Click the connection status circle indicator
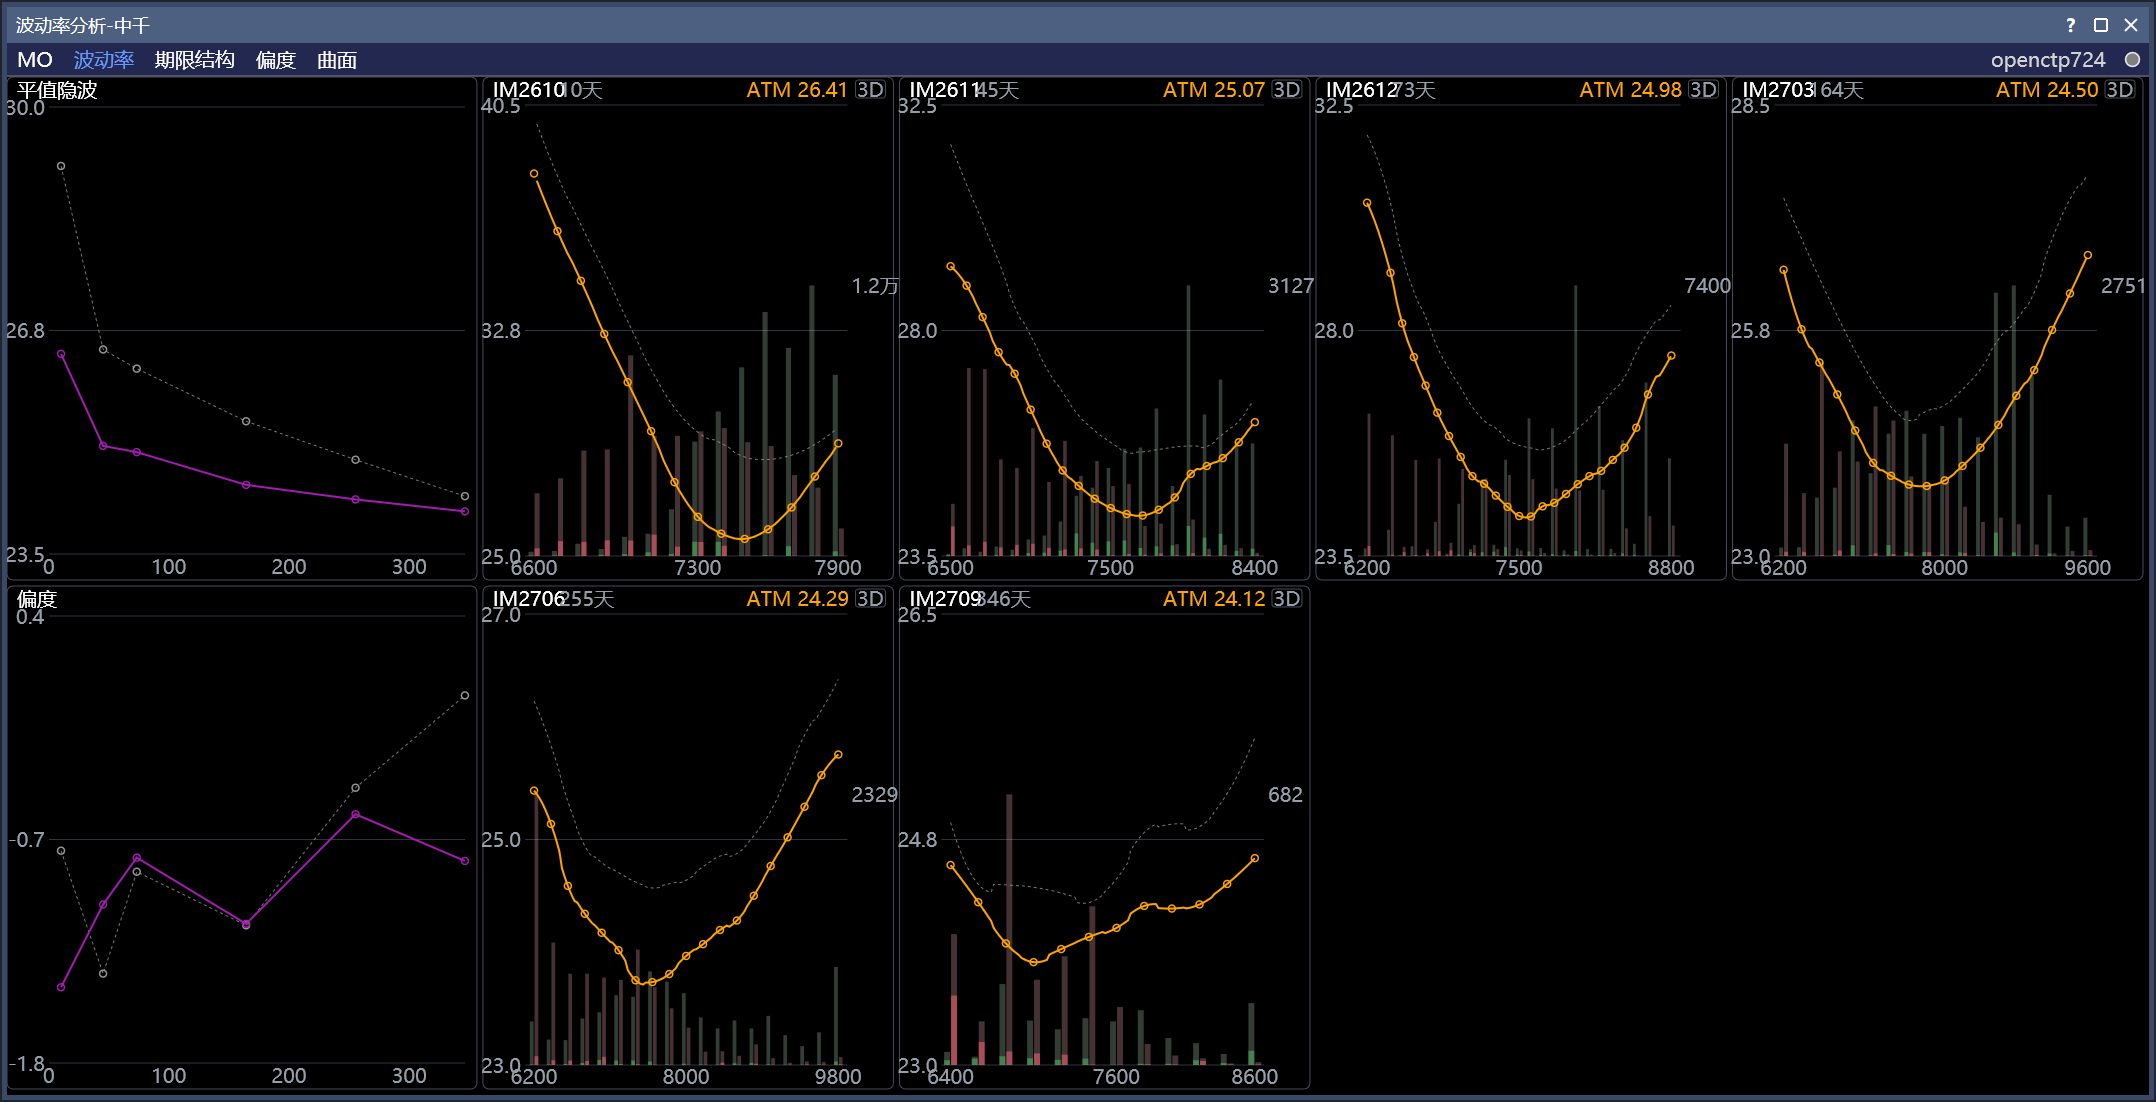Image resolution: width=2156 pixels, height=1102 pixels. pos(2132,60)
